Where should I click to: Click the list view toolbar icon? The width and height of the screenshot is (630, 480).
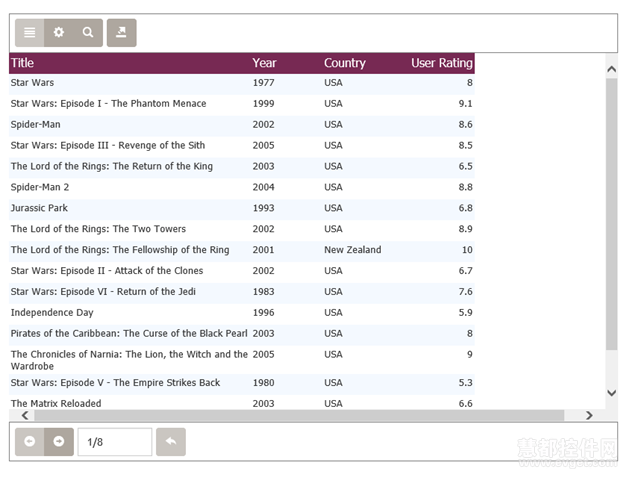pos(30,33)
